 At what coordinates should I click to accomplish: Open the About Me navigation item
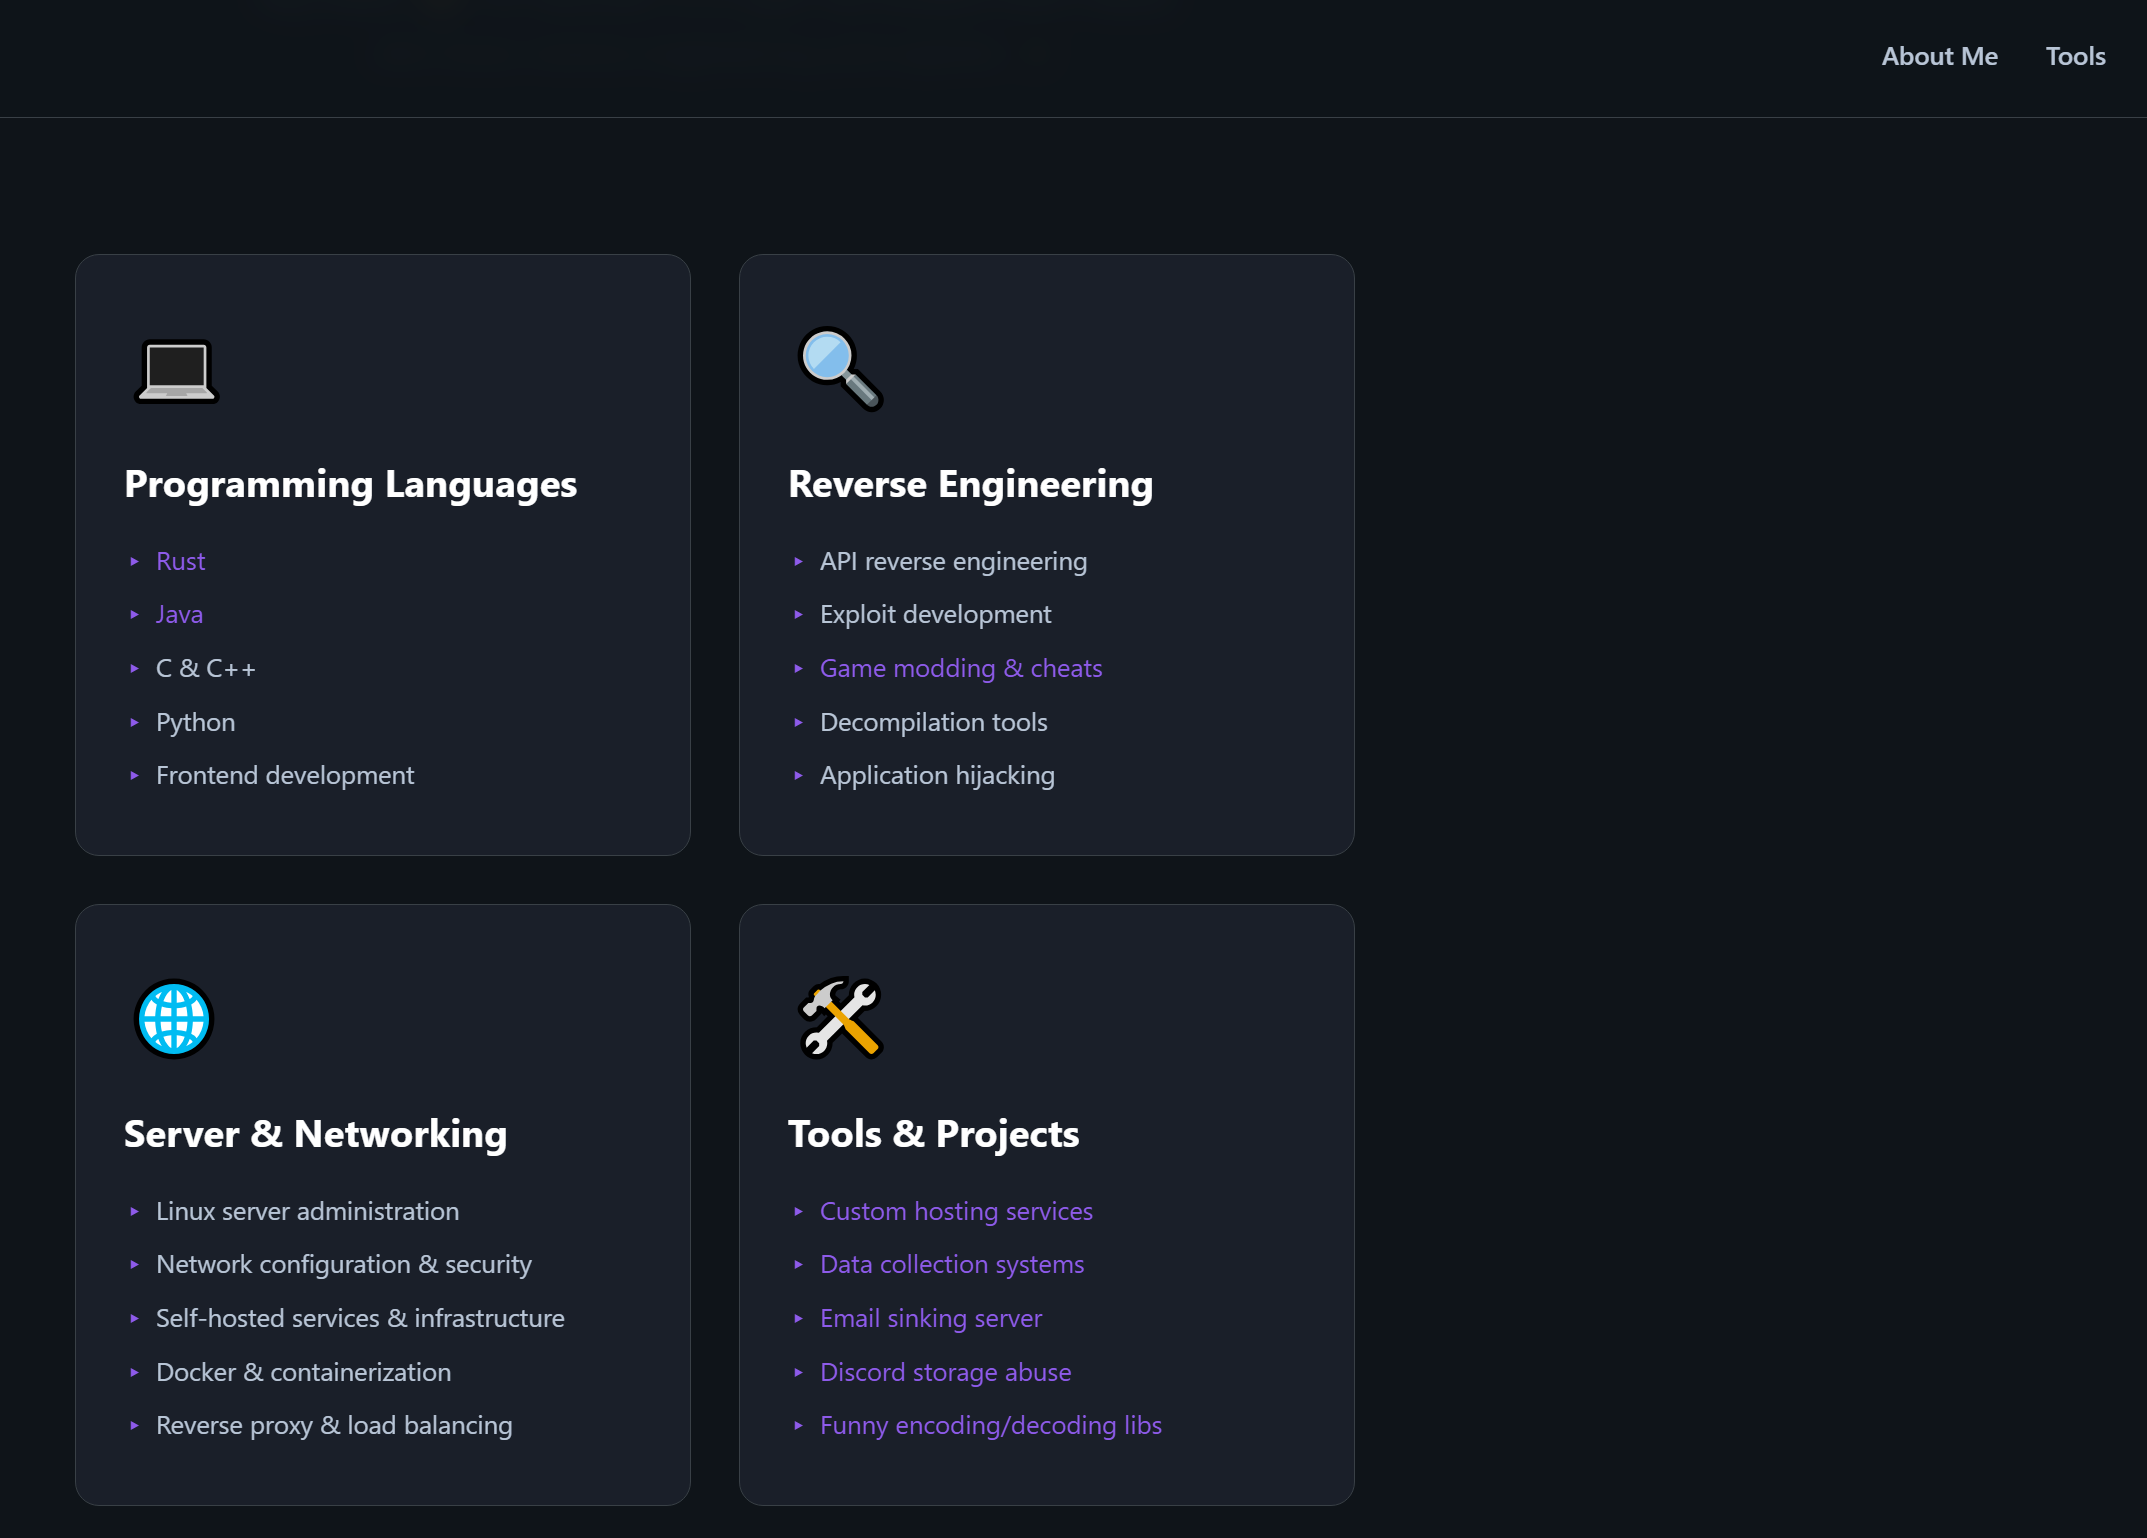1939,56
